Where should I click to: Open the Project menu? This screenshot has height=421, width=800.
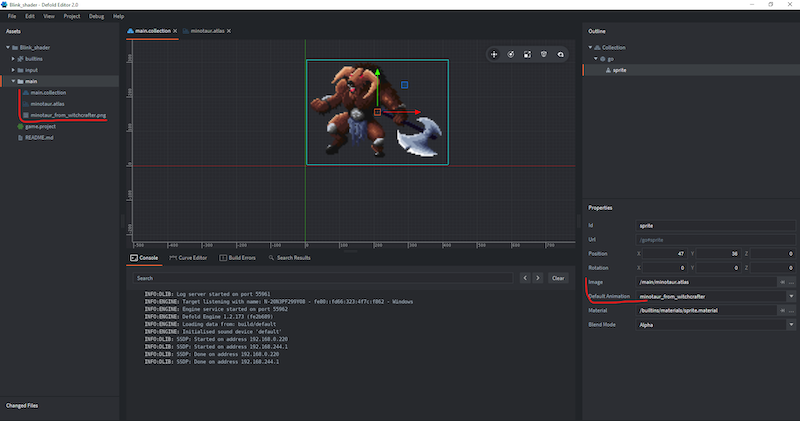[71, 17]
